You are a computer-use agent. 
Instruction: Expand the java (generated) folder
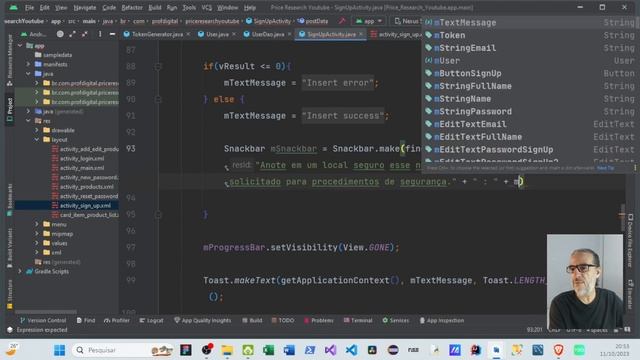28,111
